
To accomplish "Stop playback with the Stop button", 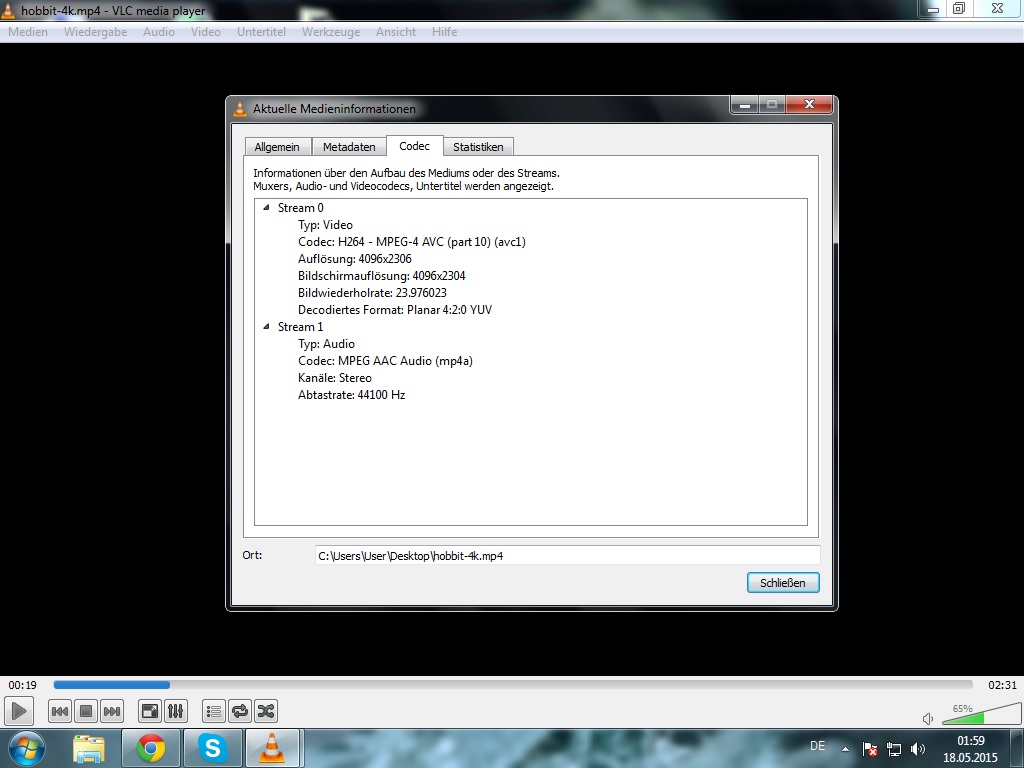I will pos(86,711).
